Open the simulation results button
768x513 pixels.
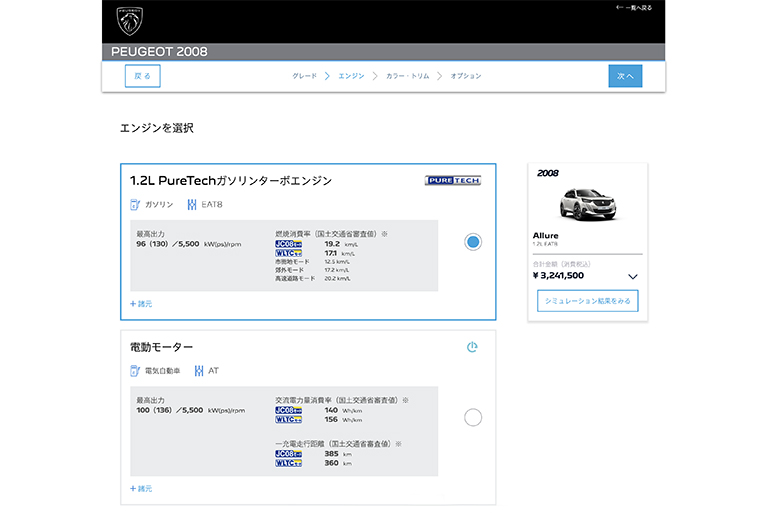pyautogui.click(x=587, y=301)
